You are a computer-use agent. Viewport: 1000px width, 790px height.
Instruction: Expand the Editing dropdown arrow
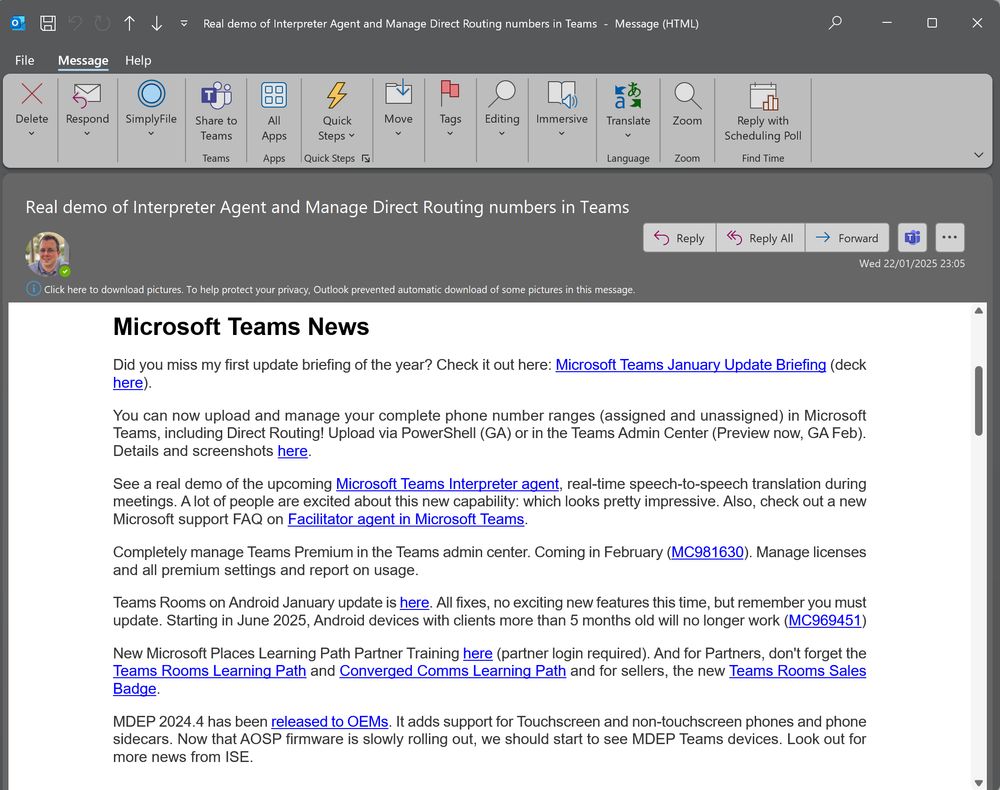(x=502, y=134)
